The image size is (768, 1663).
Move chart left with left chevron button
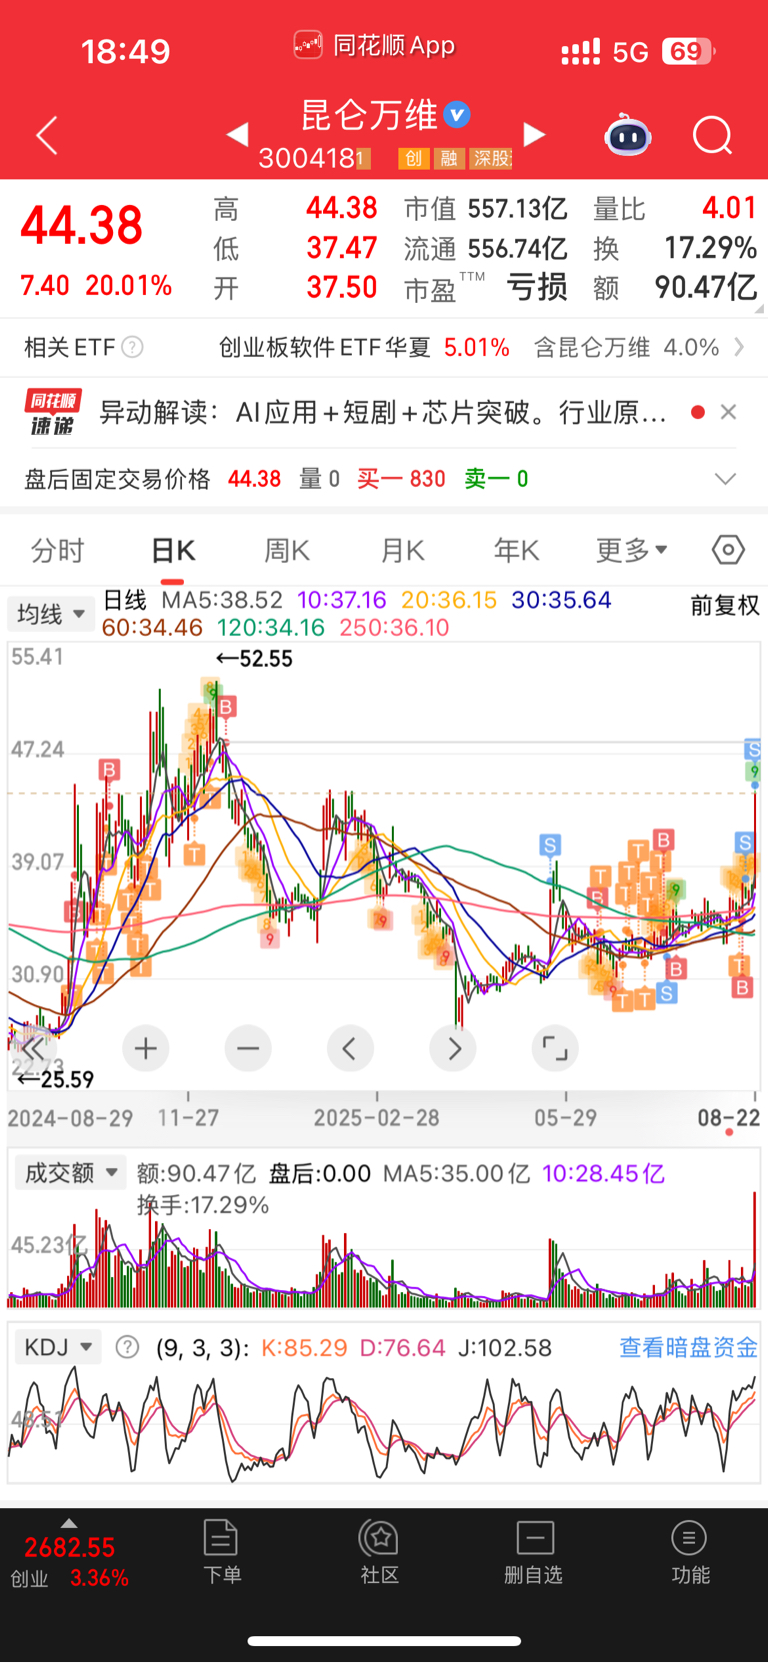tap(350, 1048)
